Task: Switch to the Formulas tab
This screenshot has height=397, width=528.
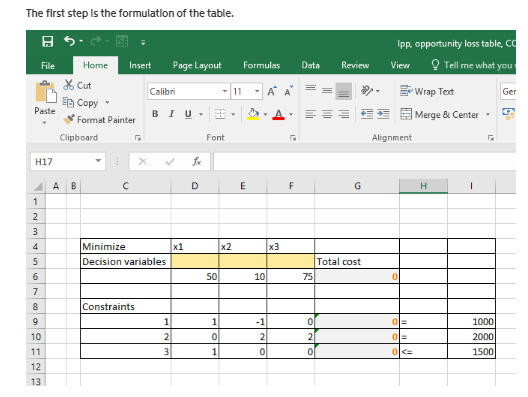Action: tap(261, 65)
